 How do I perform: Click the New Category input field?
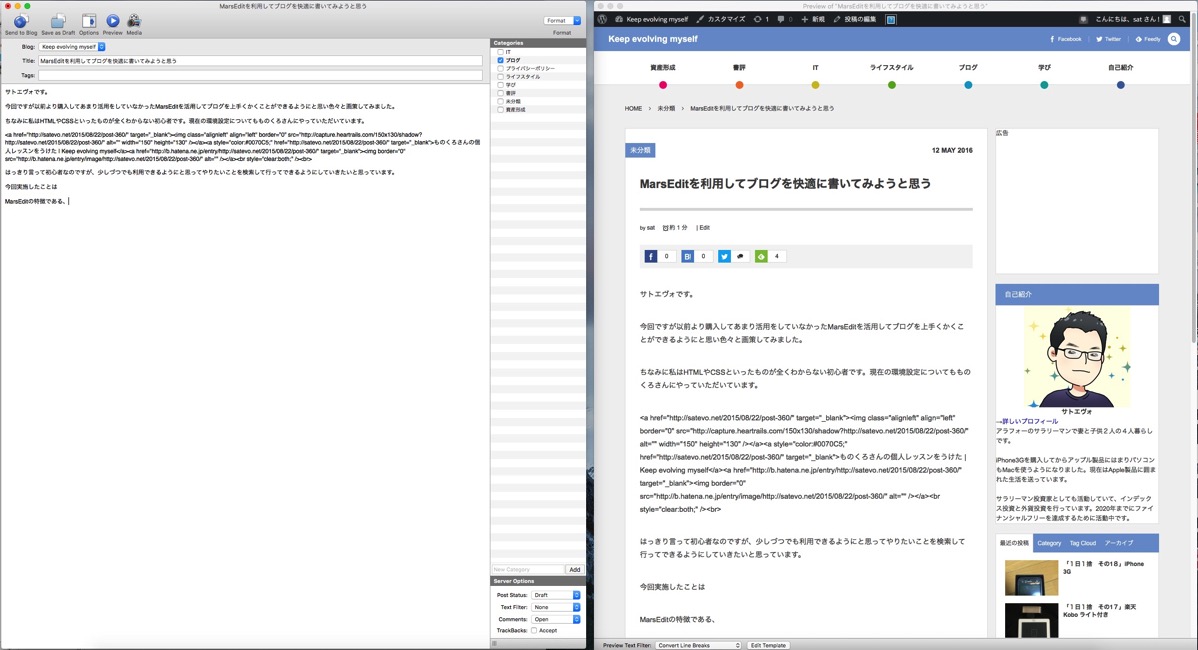tap(527, 570)
